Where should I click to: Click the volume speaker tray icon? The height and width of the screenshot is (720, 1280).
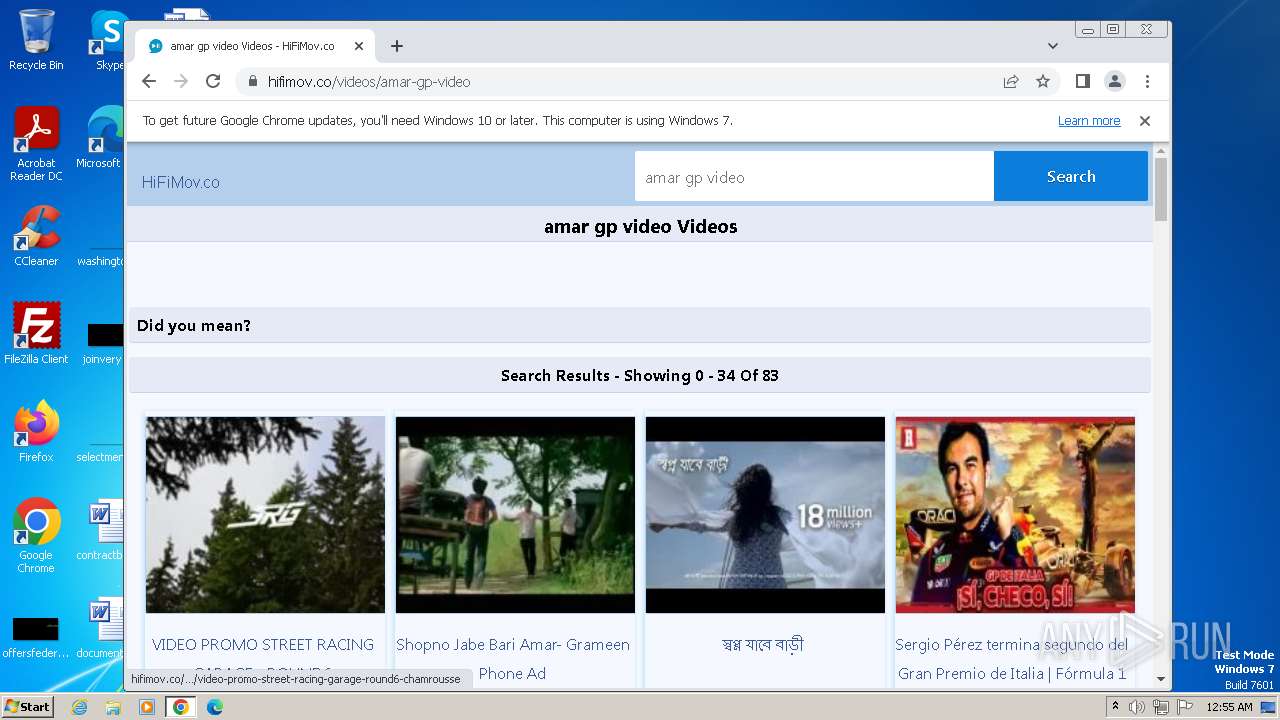click(x=1138, y=707)
